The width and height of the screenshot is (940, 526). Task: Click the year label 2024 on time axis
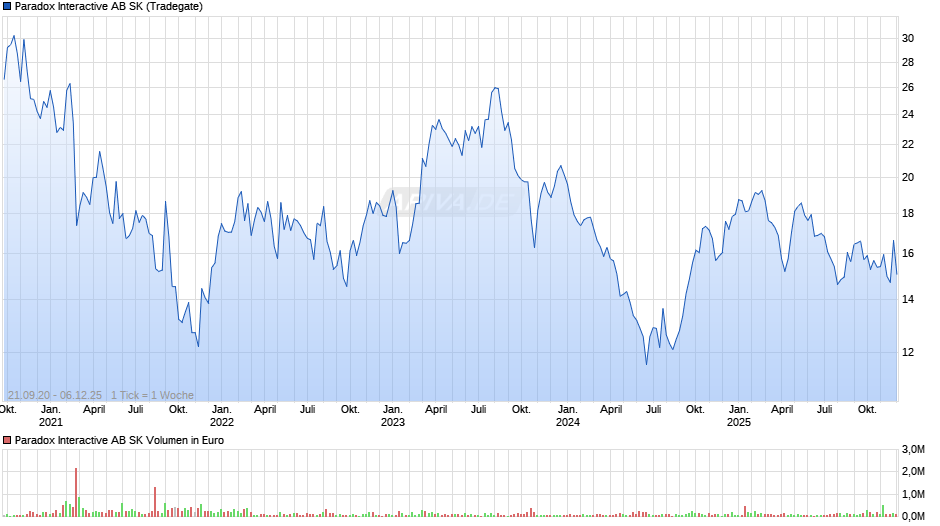(x=567, y=422)
